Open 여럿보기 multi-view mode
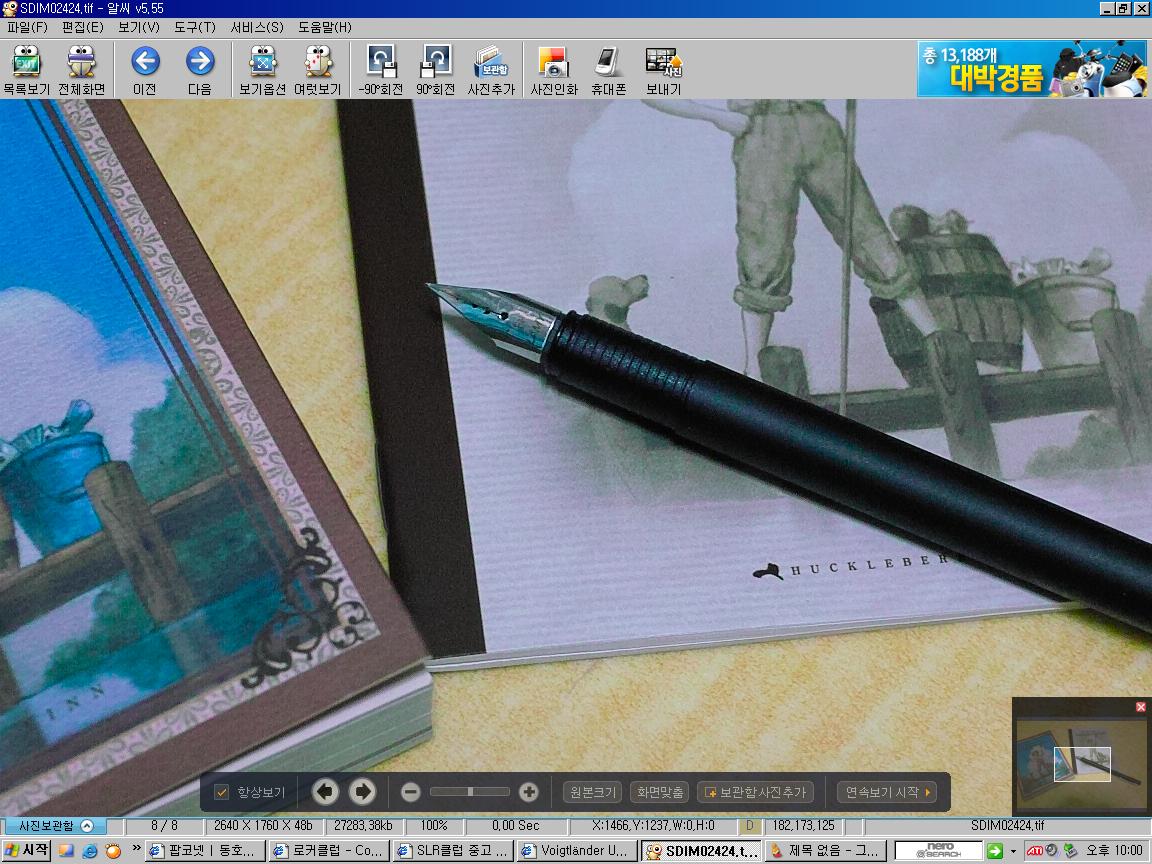Image resolution: width=1152 pixels, height=864 pixels. pyautogui.click(x=317, y=70)
